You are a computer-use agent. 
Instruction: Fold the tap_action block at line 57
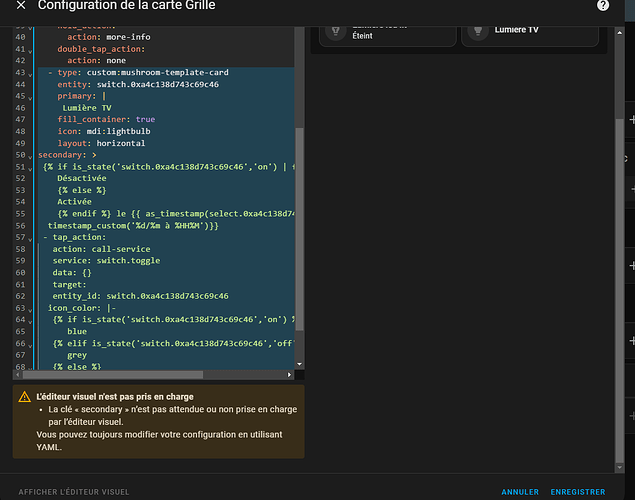(x=30, y=239)
